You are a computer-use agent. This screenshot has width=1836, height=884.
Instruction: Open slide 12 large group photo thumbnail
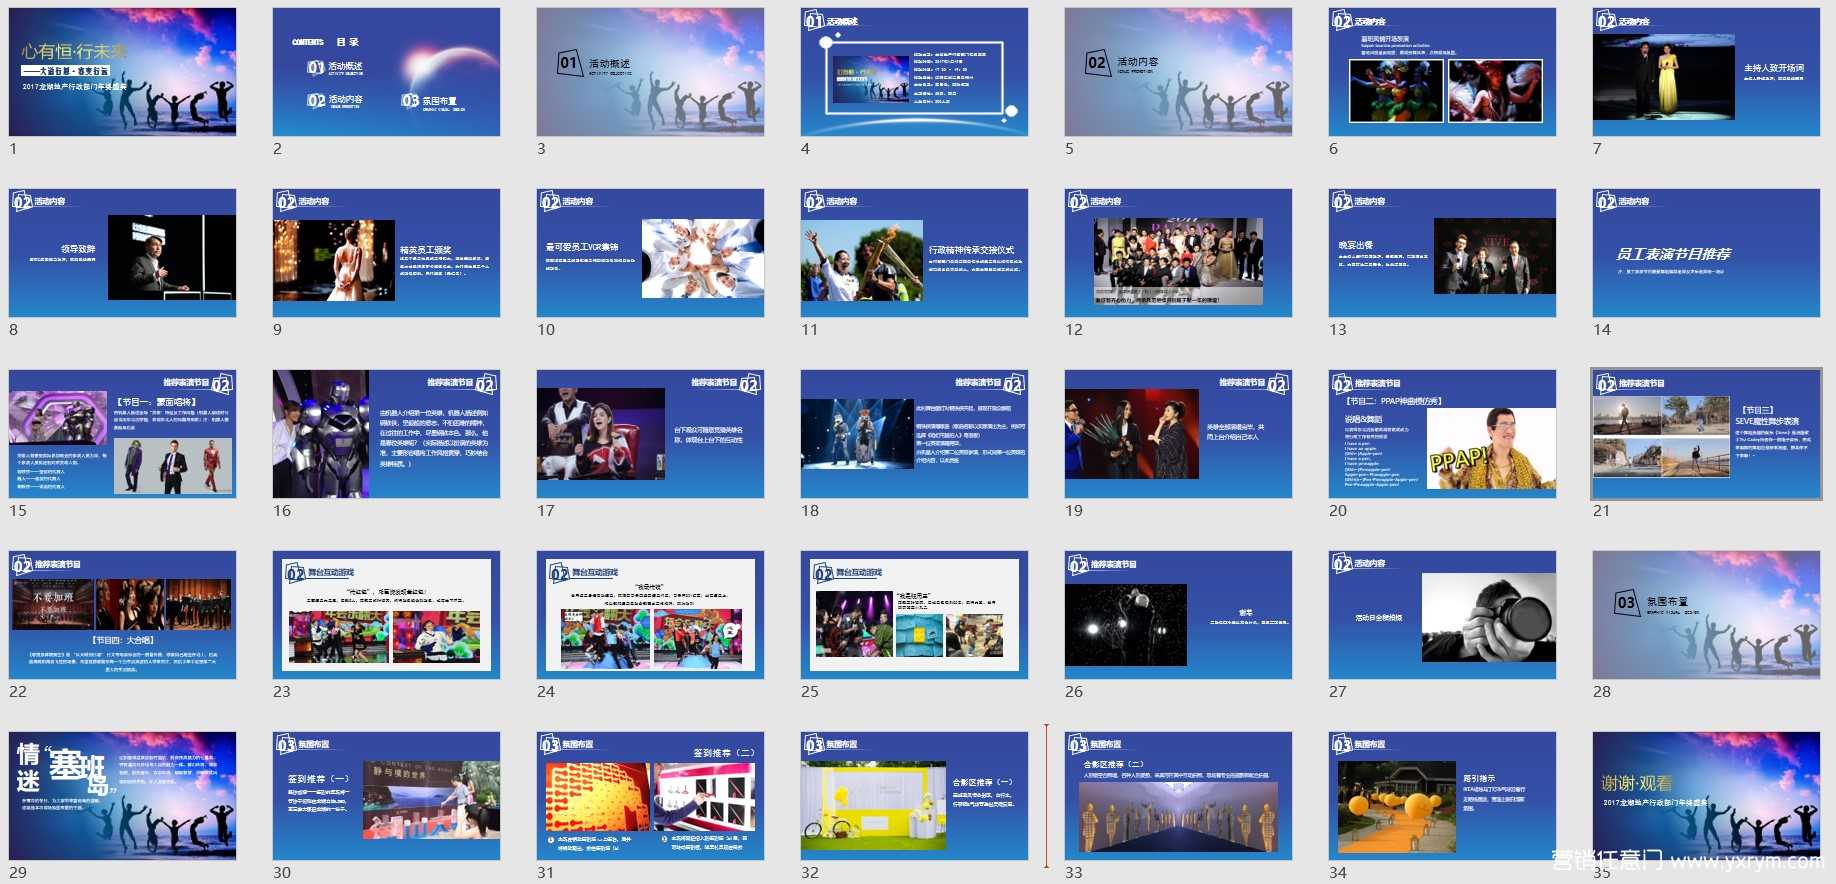1179,253
